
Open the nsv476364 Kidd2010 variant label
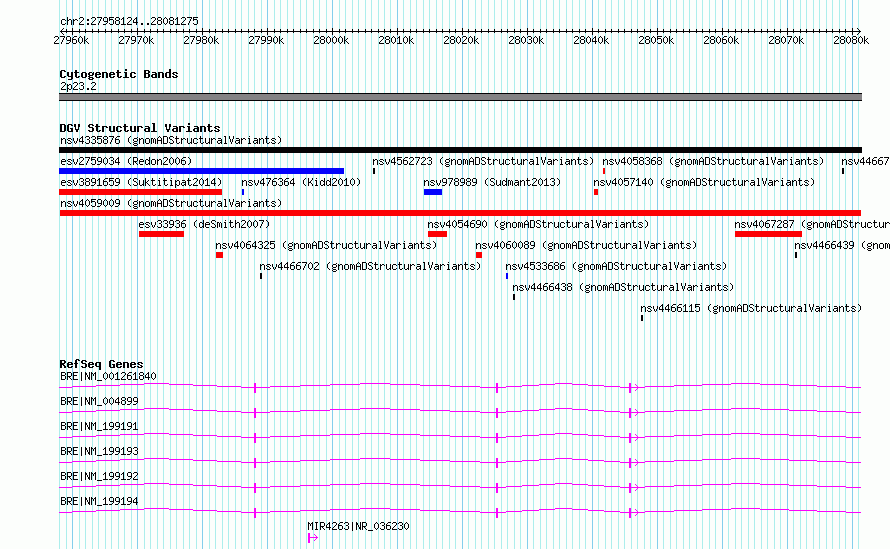(x=301, y=182)
